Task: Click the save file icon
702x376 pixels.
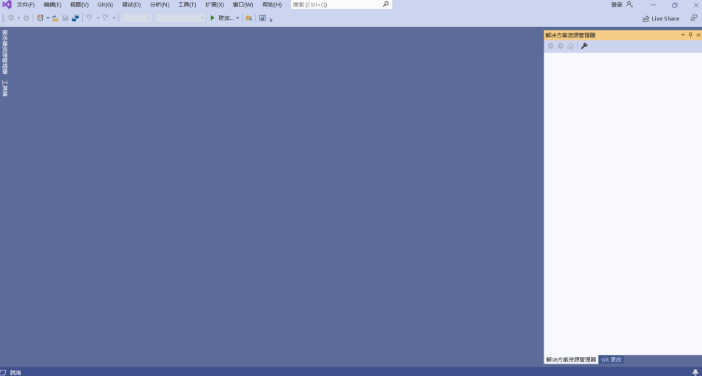Action: click(x=65, y=18)
